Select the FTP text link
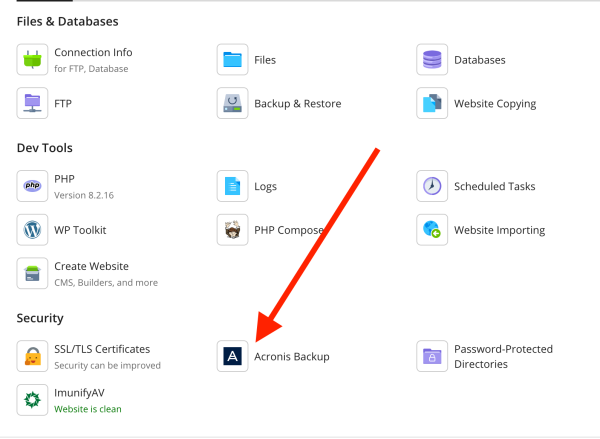 [x=63, y=103]
